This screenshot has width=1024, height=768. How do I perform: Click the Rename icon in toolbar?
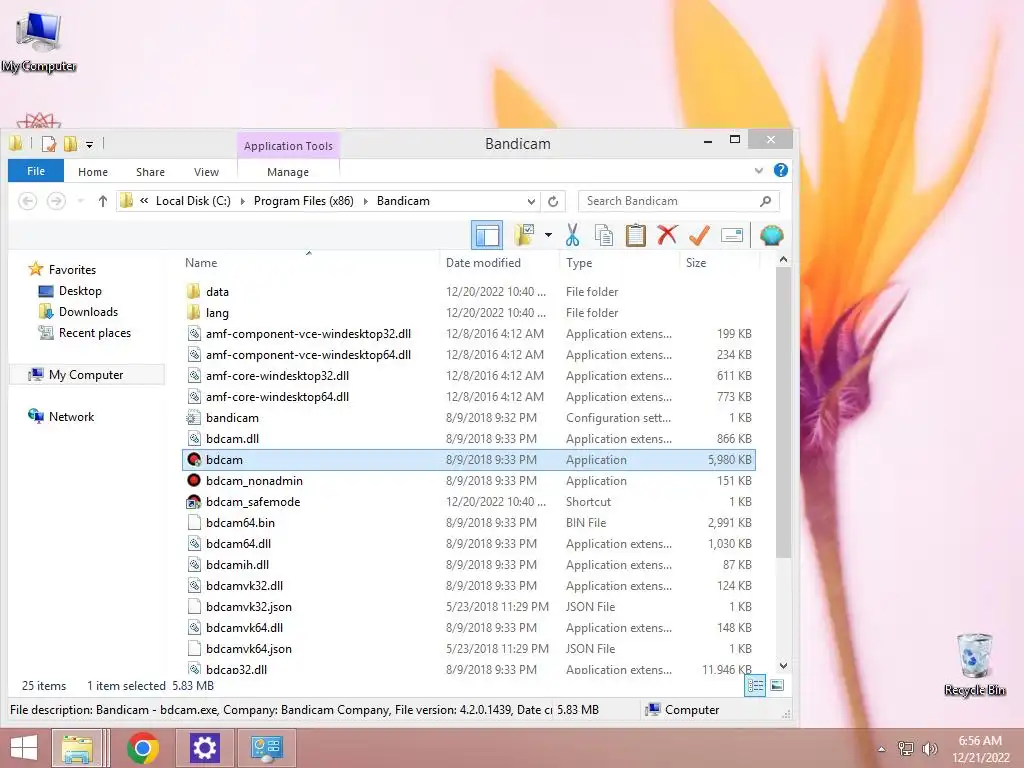point(731,235)
